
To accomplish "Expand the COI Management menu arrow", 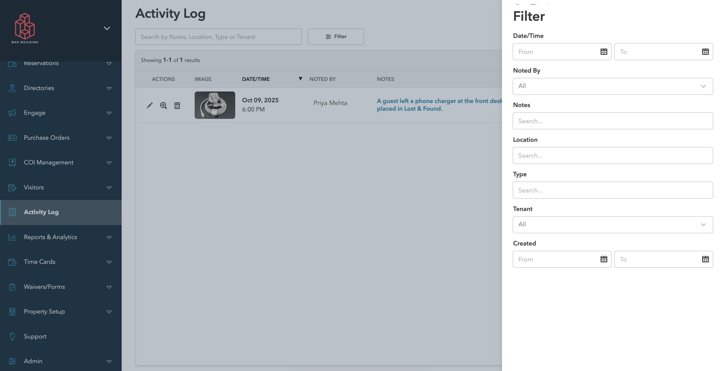I will coord(109,163).
